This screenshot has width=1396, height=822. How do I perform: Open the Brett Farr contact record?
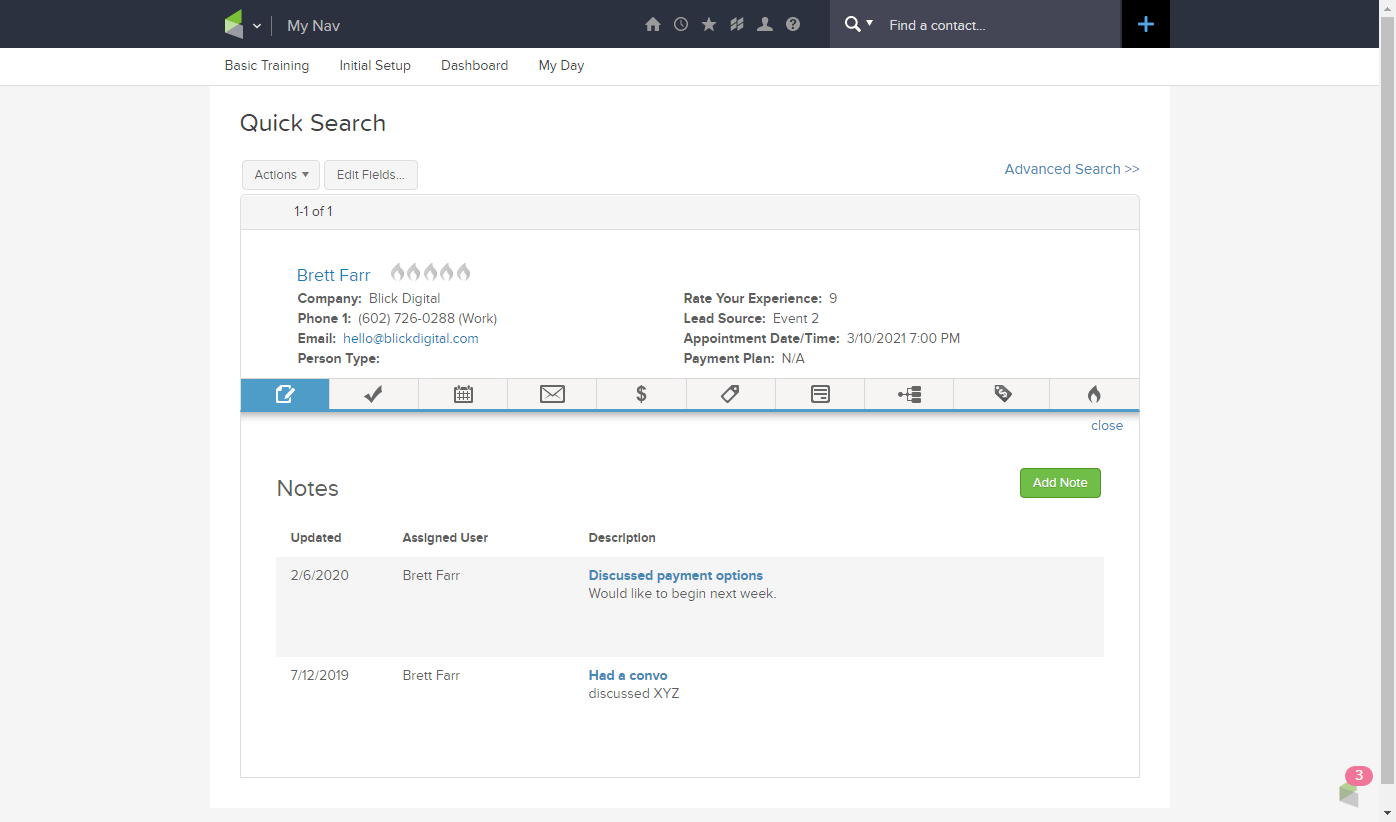(x=334, y=275)
